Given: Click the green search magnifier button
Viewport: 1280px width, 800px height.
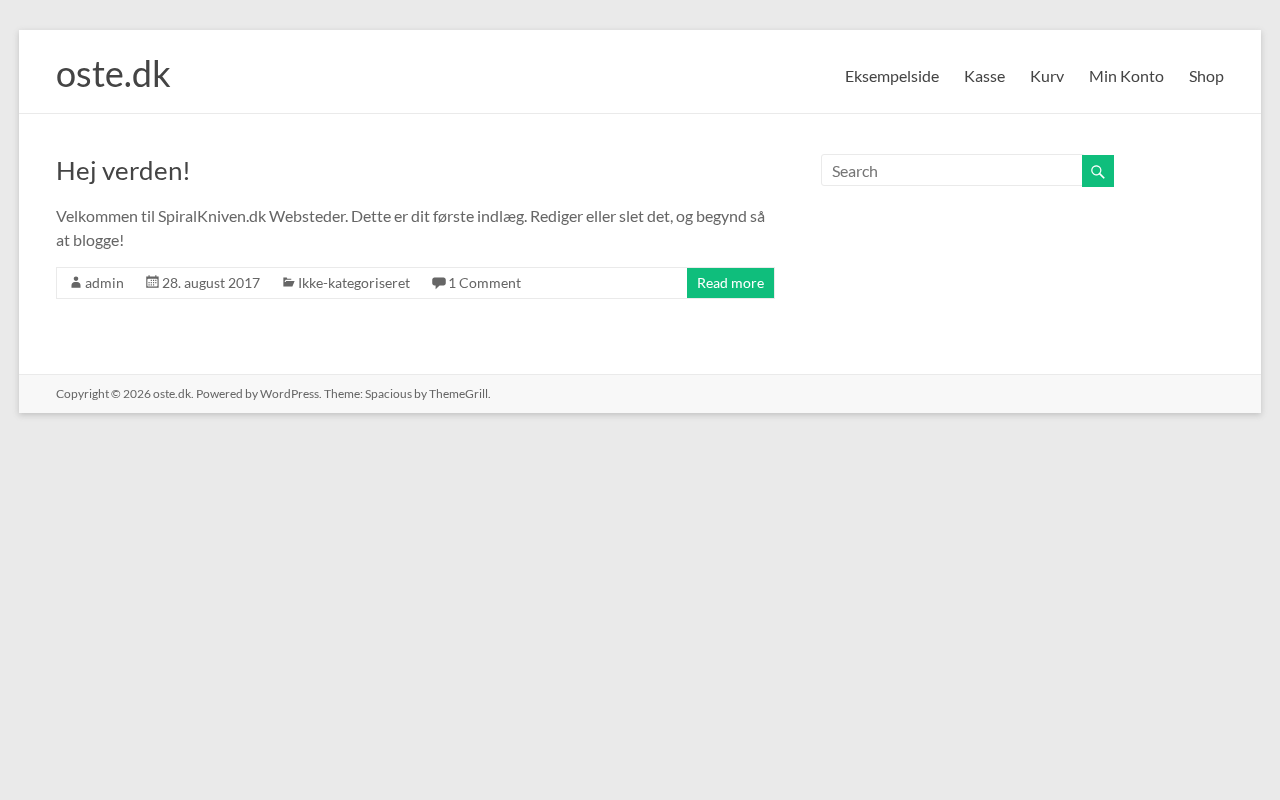Looking at the screenshot, I should click(x=1098, y=171).
